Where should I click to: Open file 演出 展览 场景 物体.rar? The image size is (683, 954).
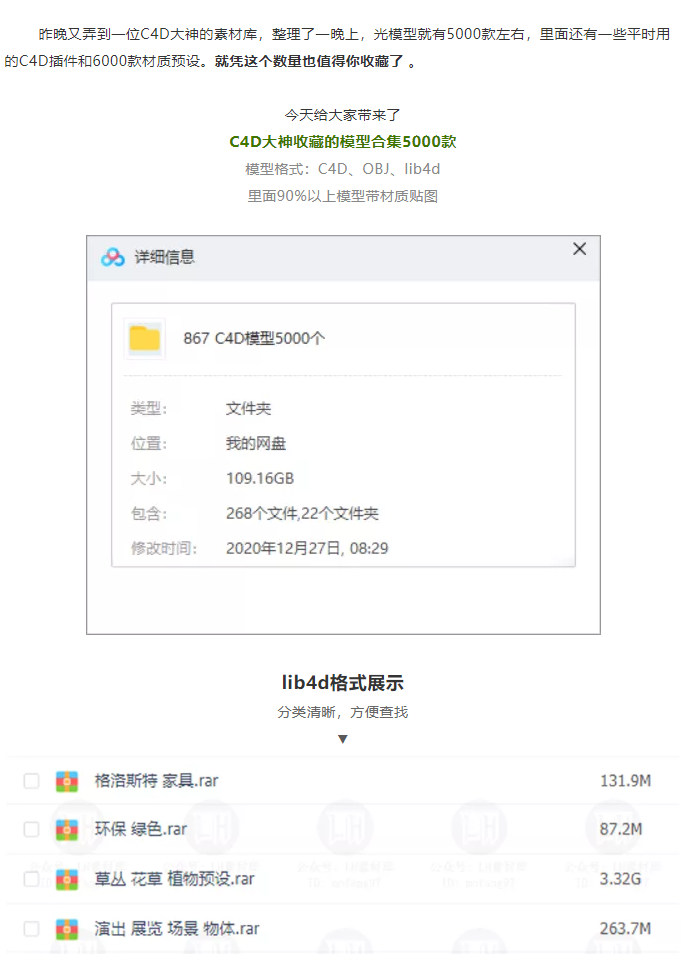pyautogui.click(x=177, y=928)
